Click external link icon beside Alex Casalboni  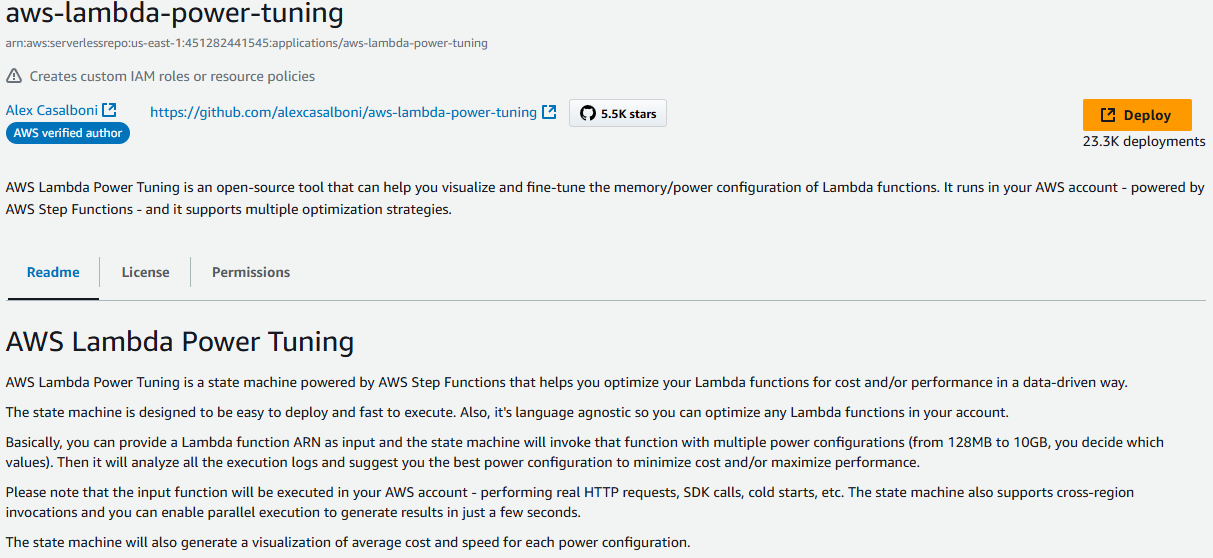(x=110, y=110)
